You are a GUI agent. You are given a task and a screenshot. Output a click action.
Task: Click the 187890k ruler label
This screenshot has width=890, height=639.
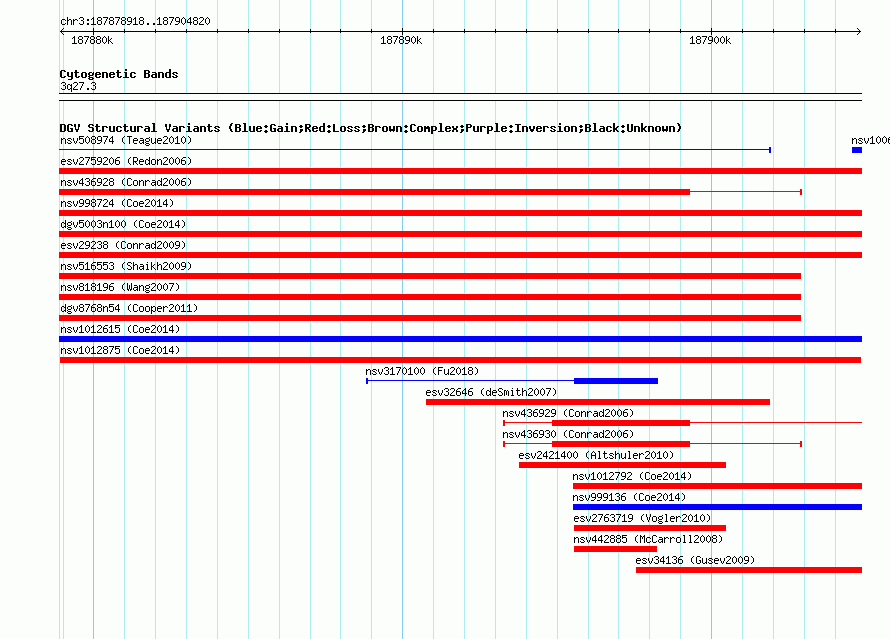(401, 40)
